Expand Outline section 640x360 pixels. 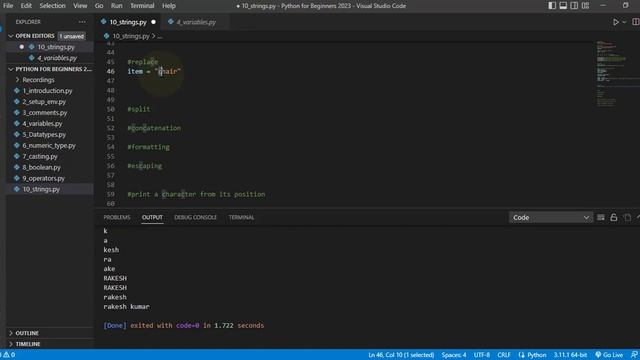tap(27, 333)
